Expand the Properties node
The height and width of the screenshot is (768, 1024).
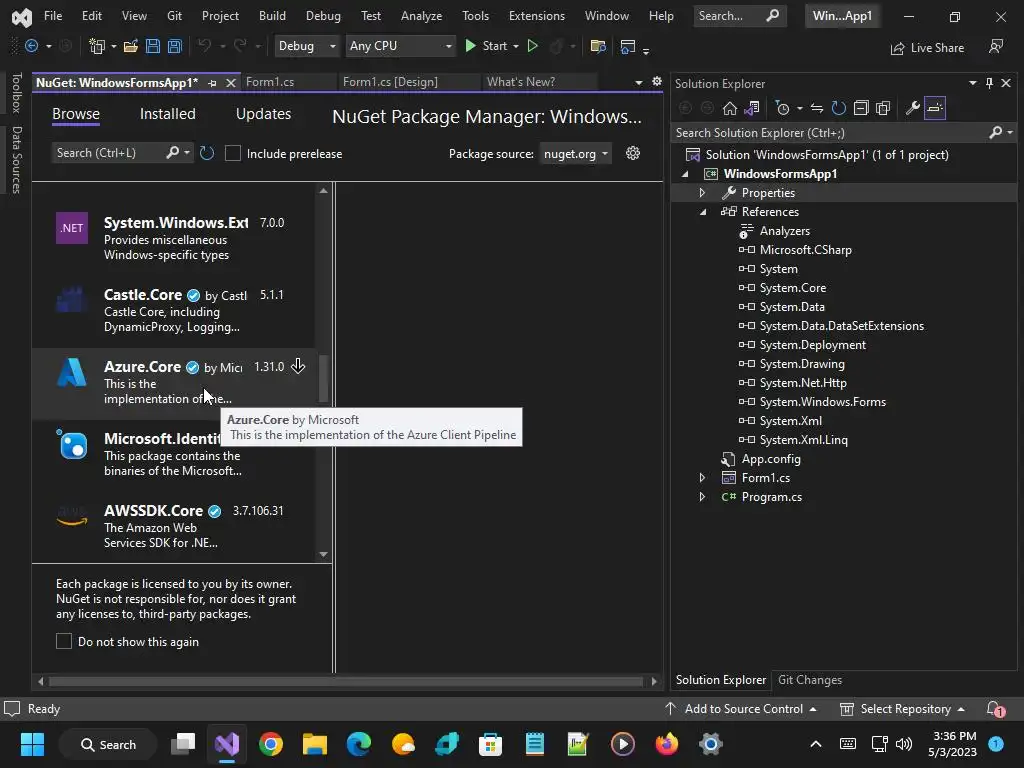(x=702, y=193)
